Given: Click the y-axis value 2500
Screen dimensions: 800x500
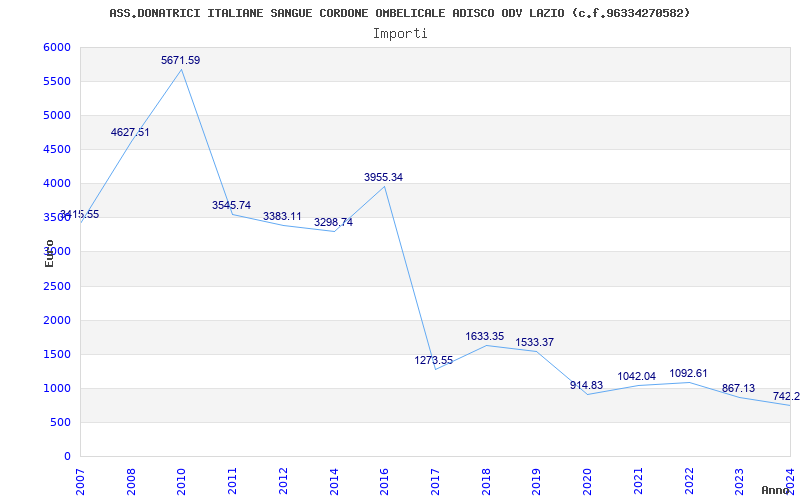Looking at the screenshot, I should tap(58, 286).
